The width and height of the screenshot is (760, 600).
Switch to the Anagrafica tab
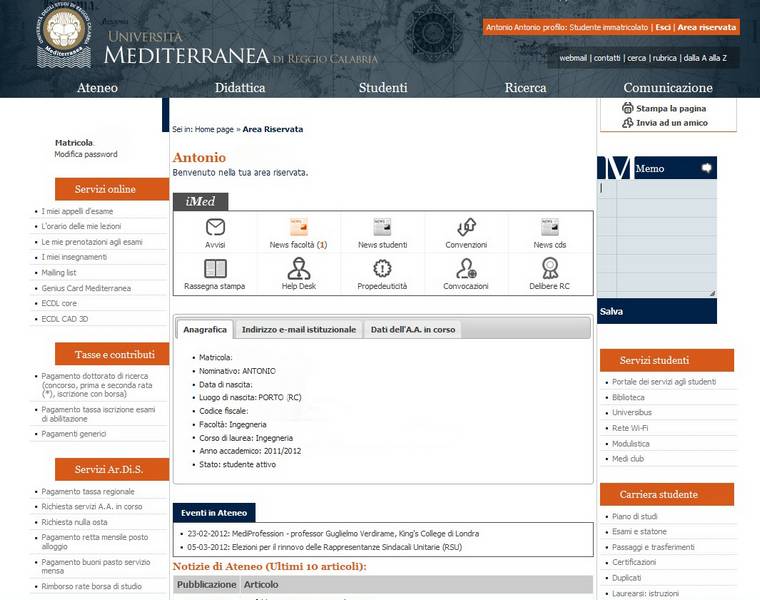205,330
